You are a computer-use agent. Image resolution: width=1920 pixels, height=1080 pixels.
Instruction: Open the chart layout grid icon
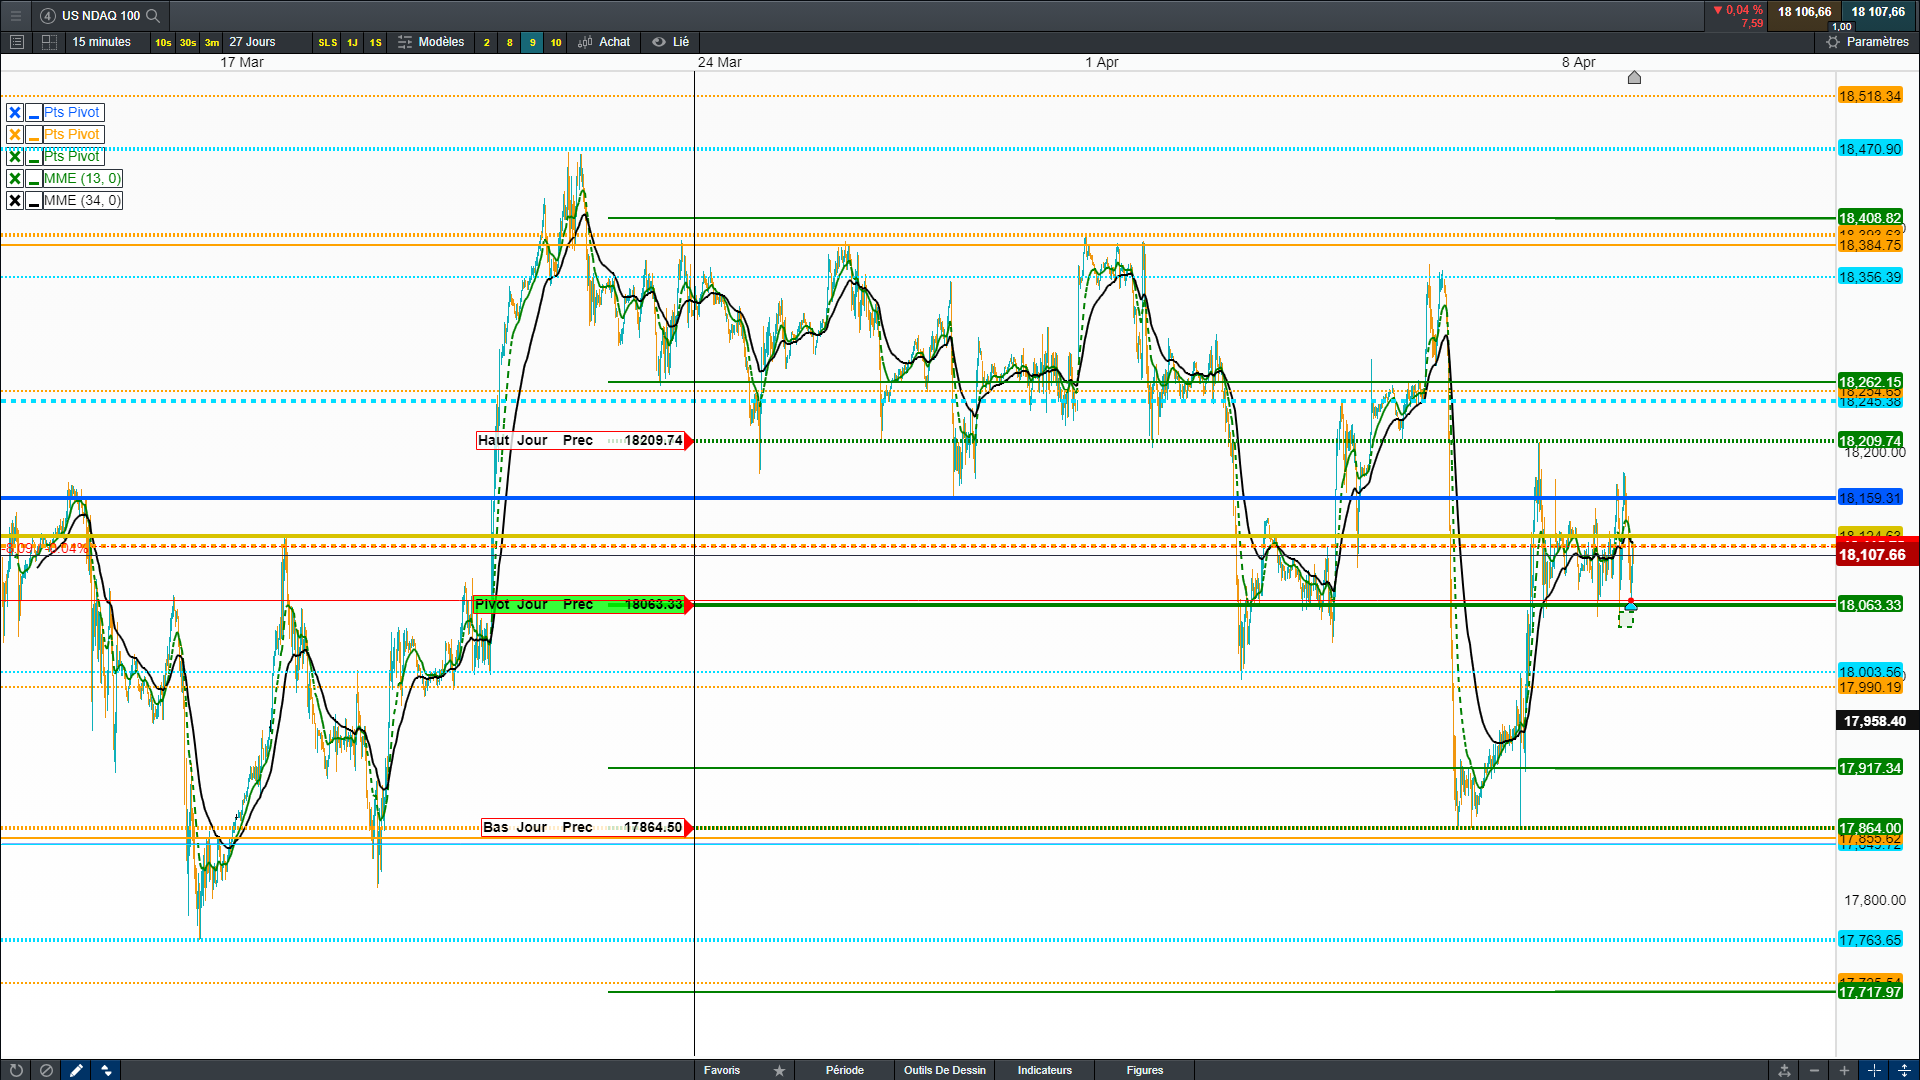pos(49,42)
